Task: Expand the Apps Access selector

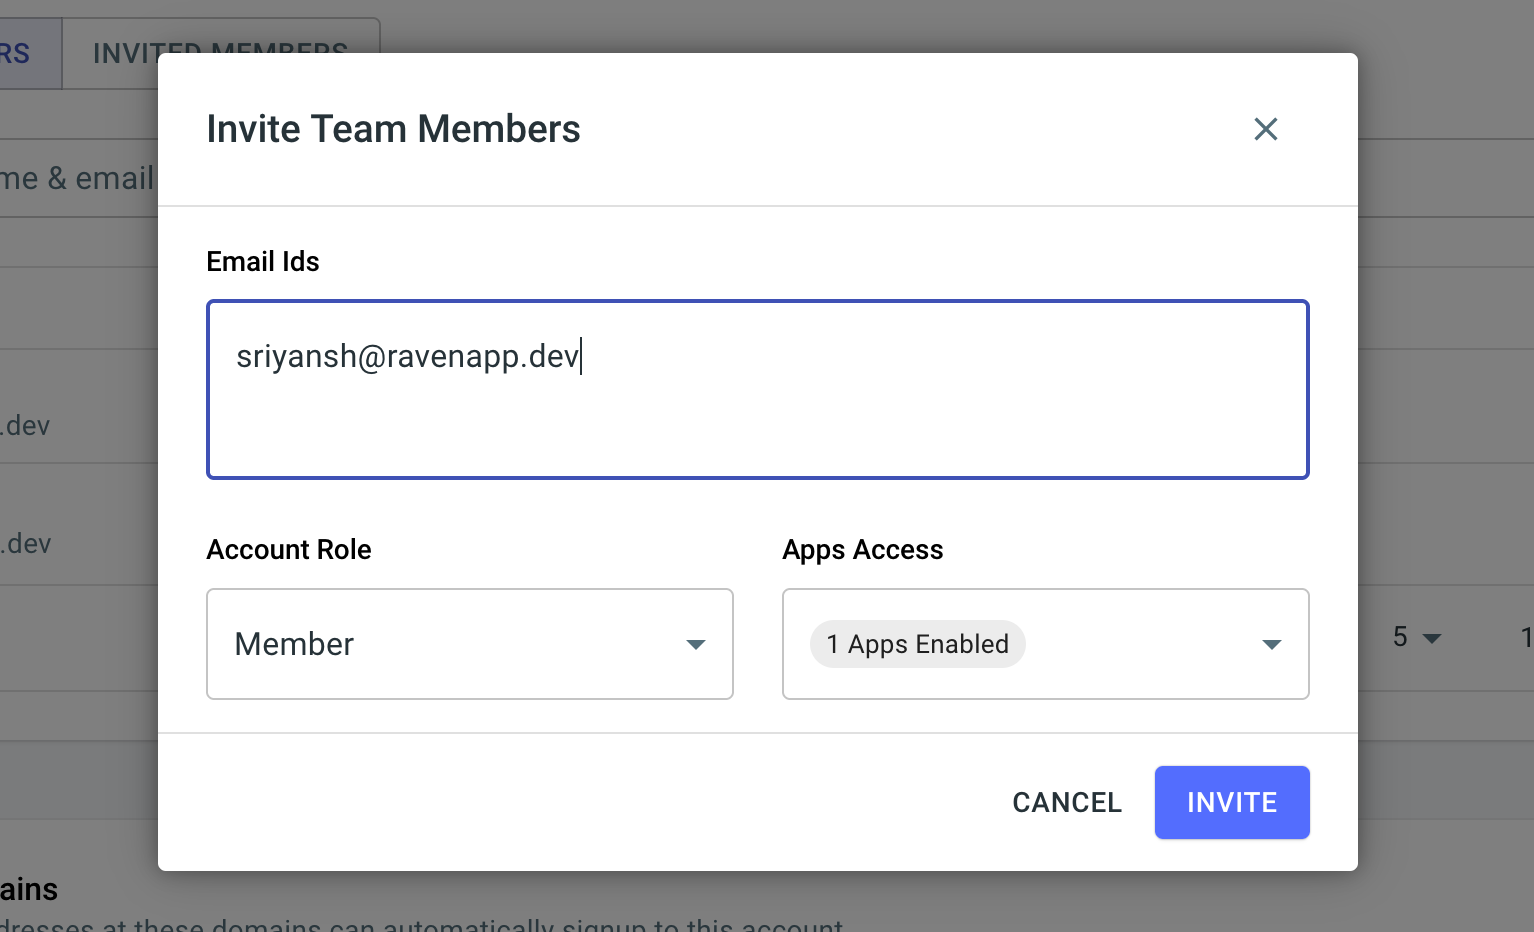Action: [1045, 644]
